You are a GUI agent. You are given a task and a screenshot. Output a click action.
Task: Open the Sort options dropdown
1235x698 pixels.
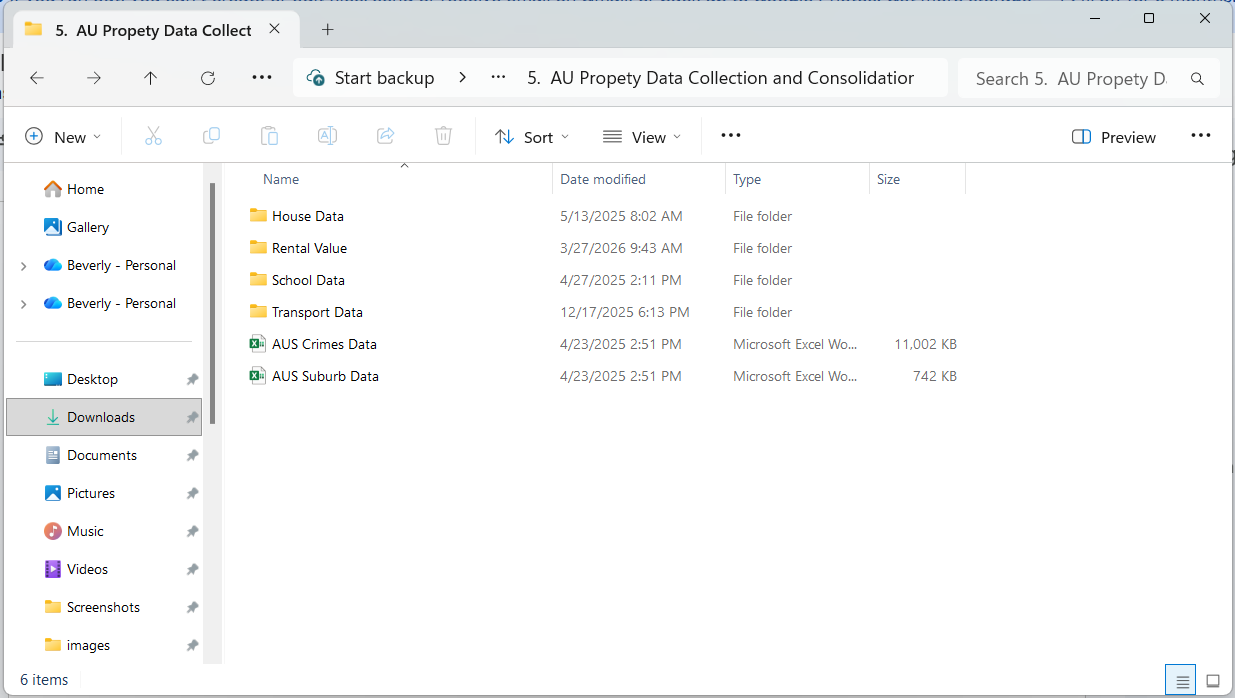pyautogui.click(x=532, y=137)
